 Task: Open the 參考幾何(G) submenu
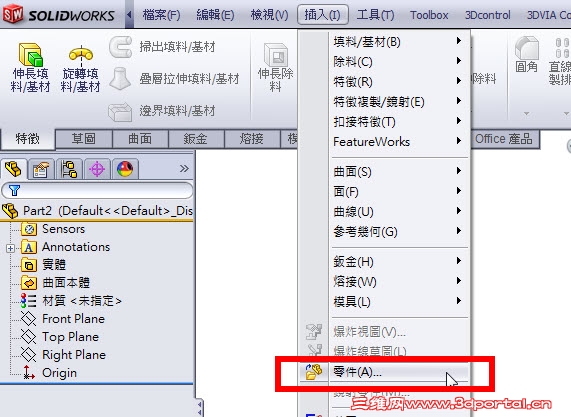[x=399, y=232]
